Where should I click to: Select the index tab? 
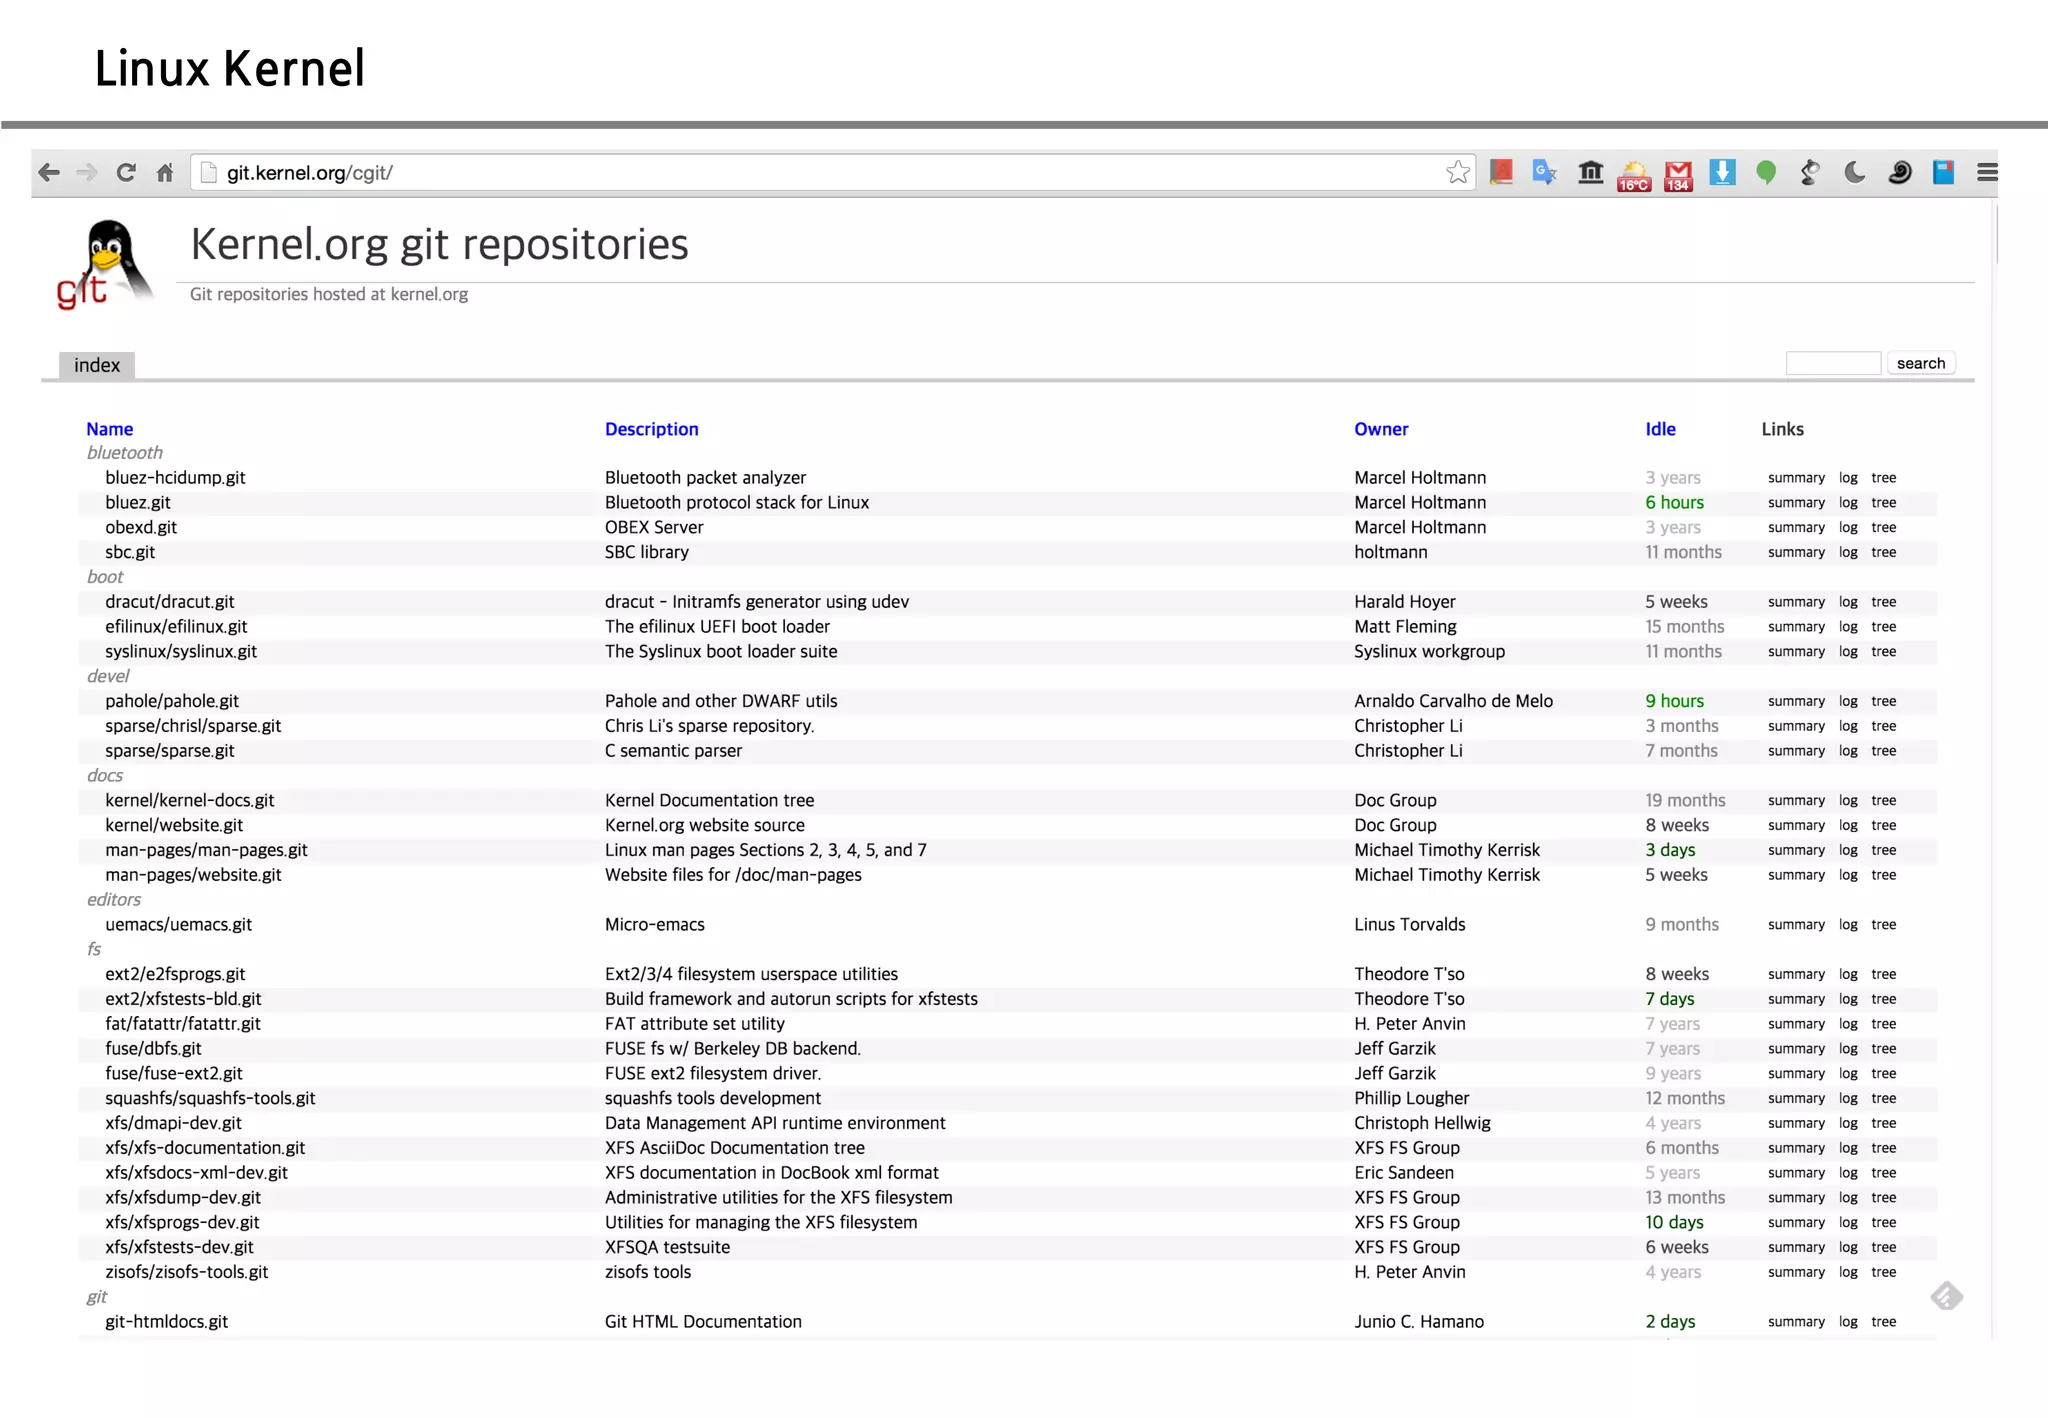point(97,365)
